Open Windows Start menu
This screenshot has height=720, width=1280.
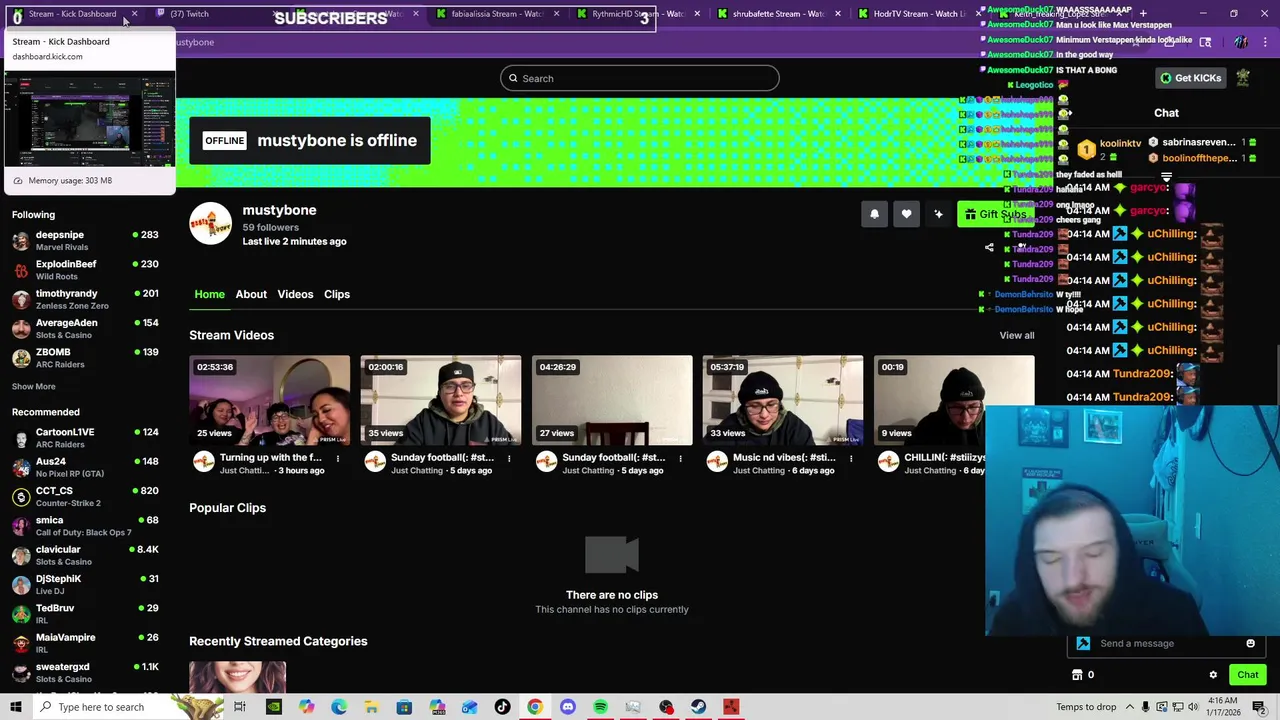tap(15, 707)
